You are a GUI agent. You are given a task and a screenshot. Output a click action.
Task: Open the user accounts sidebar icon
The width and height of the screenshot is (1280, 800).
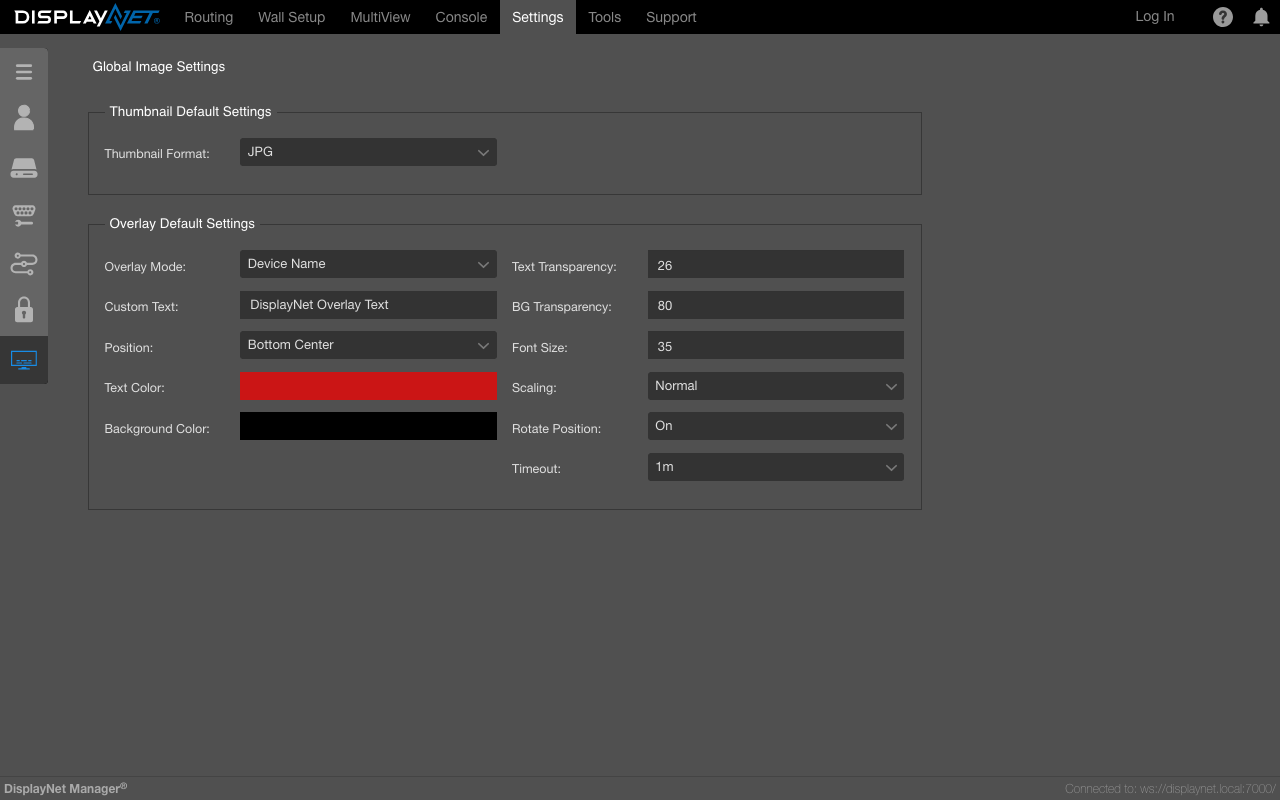[24, 118]
